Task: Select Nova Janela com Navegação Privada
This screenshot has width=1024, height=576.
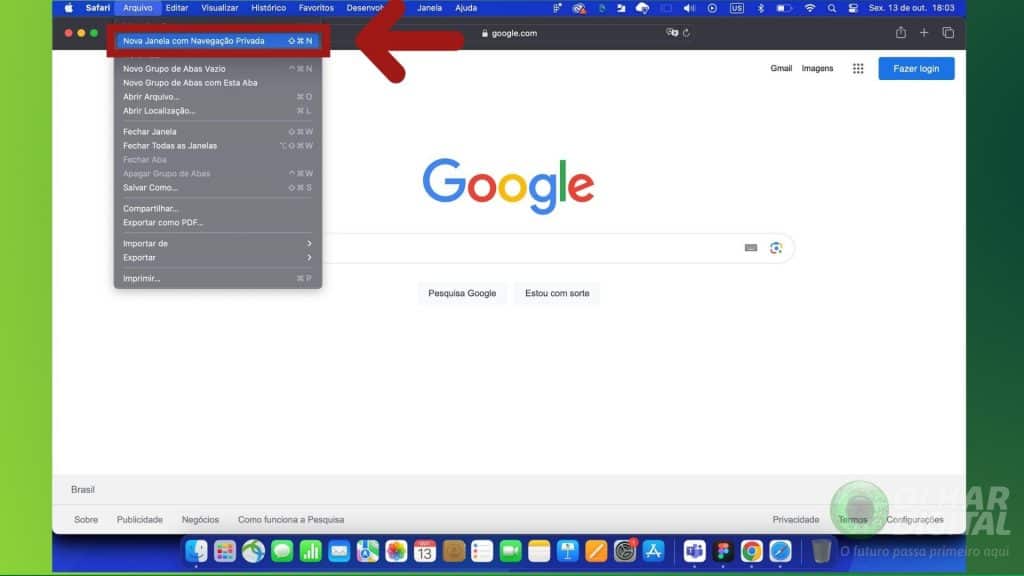Action: click(x=217, y=40)
